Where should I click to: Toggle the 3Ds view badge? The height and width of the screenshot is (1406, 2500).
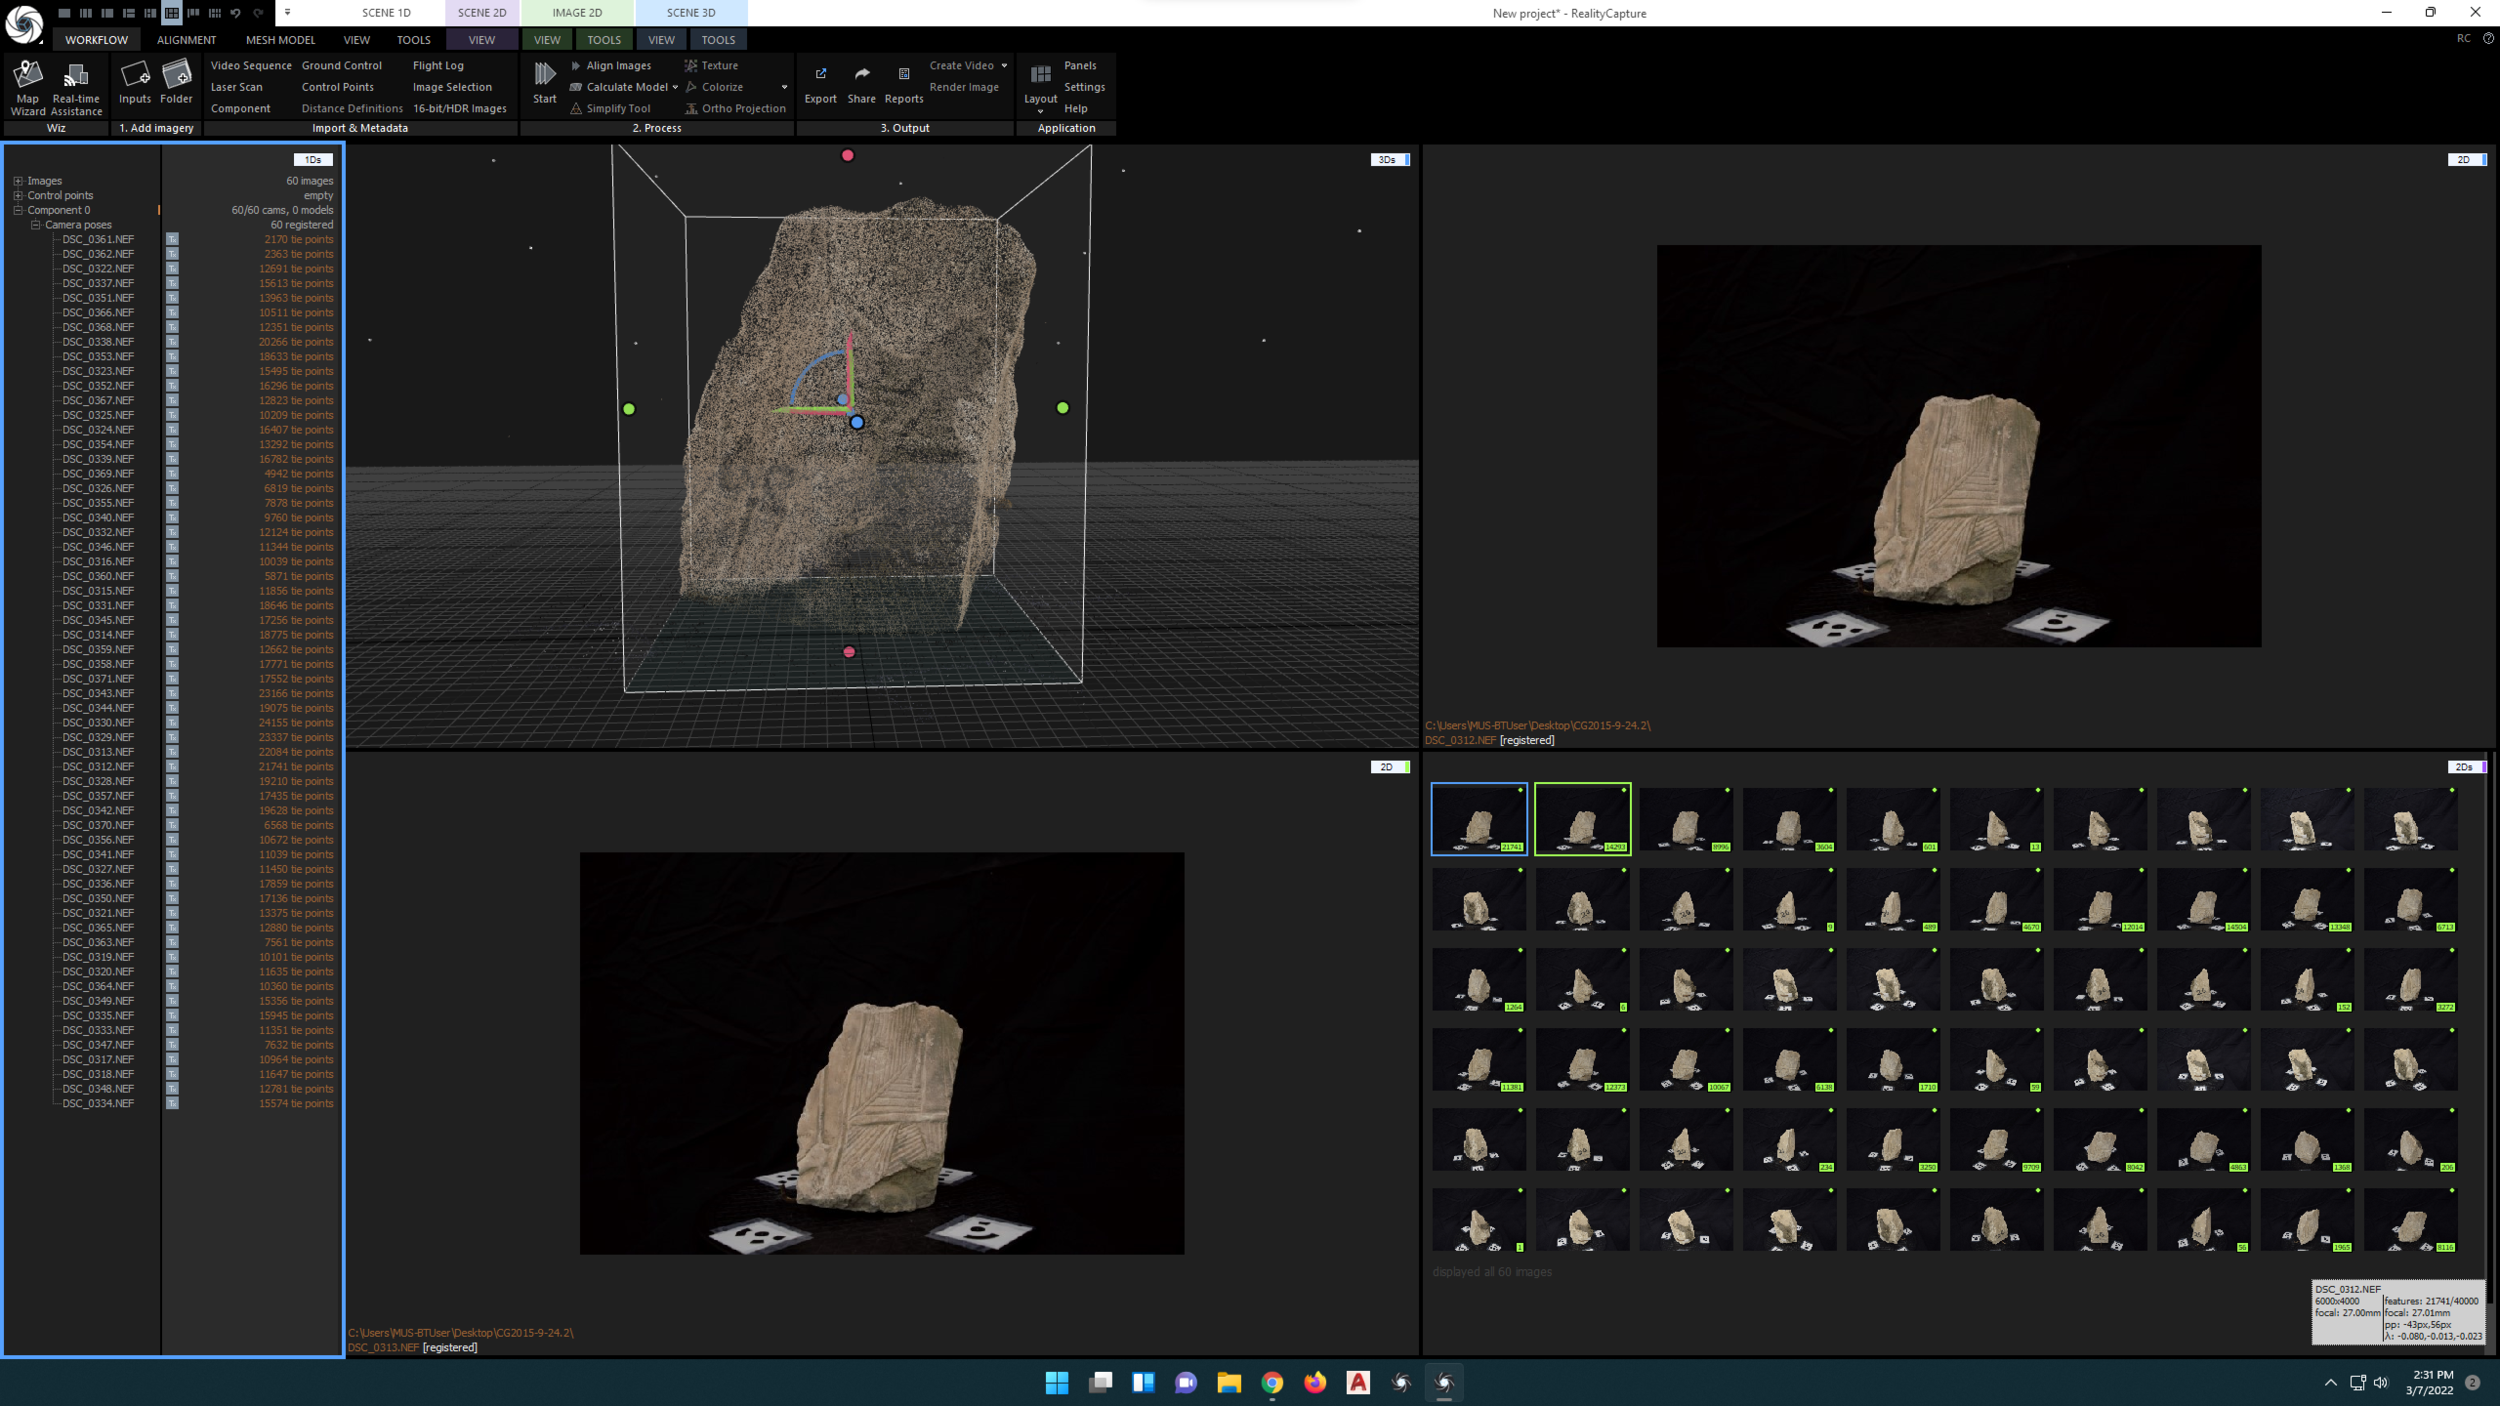tap(1388, 160)
